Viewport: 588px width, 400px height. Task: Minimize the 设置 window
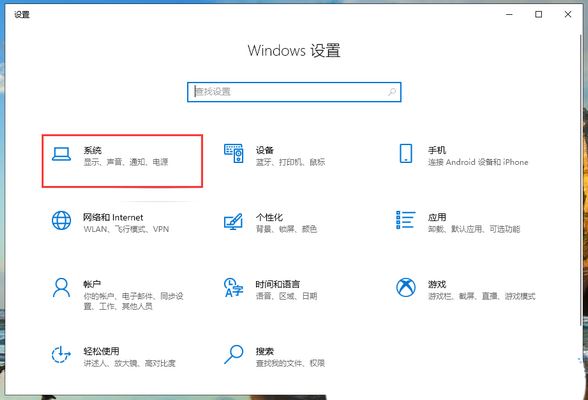(x=509, y=14)
